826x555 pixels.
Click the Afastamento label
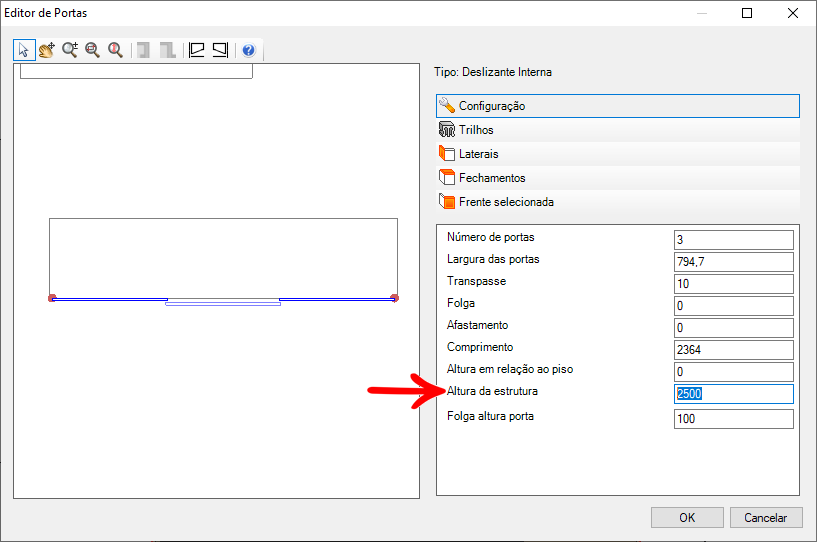pyautogui.click(x=477, y=325)
